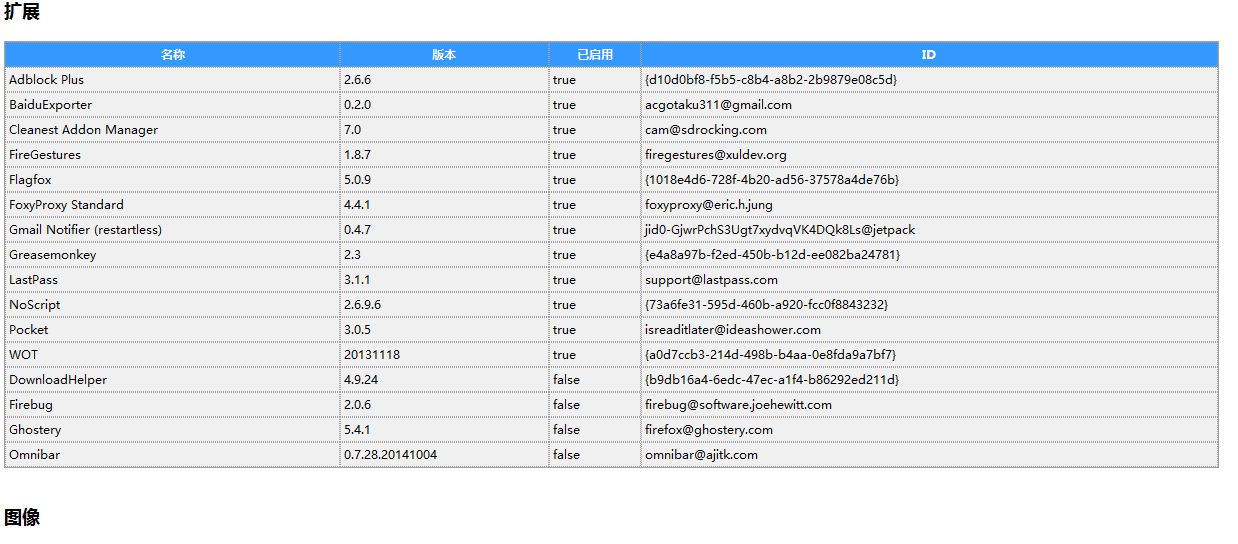The width and height of the screenshot is (1238, 544).
Task: Select firegestures@xuldev.org ID cell
Action: [929, 155]
